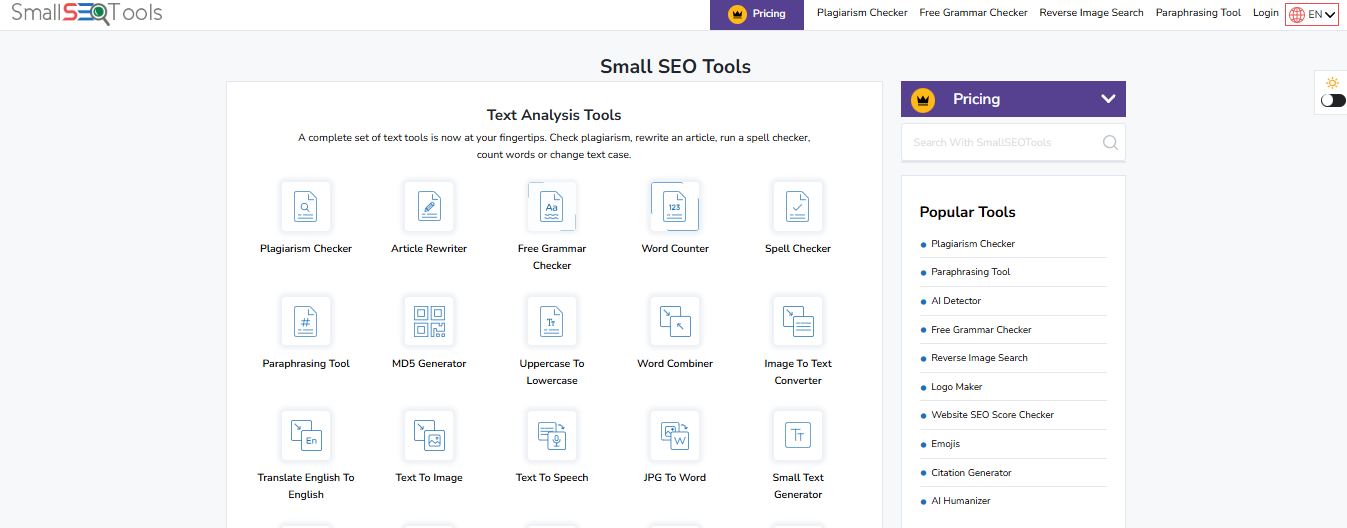Image resolution: width=1347 pixels, height=528 pixels.
Task: Open the Small Text Generator icon
Action: (798, 435)
